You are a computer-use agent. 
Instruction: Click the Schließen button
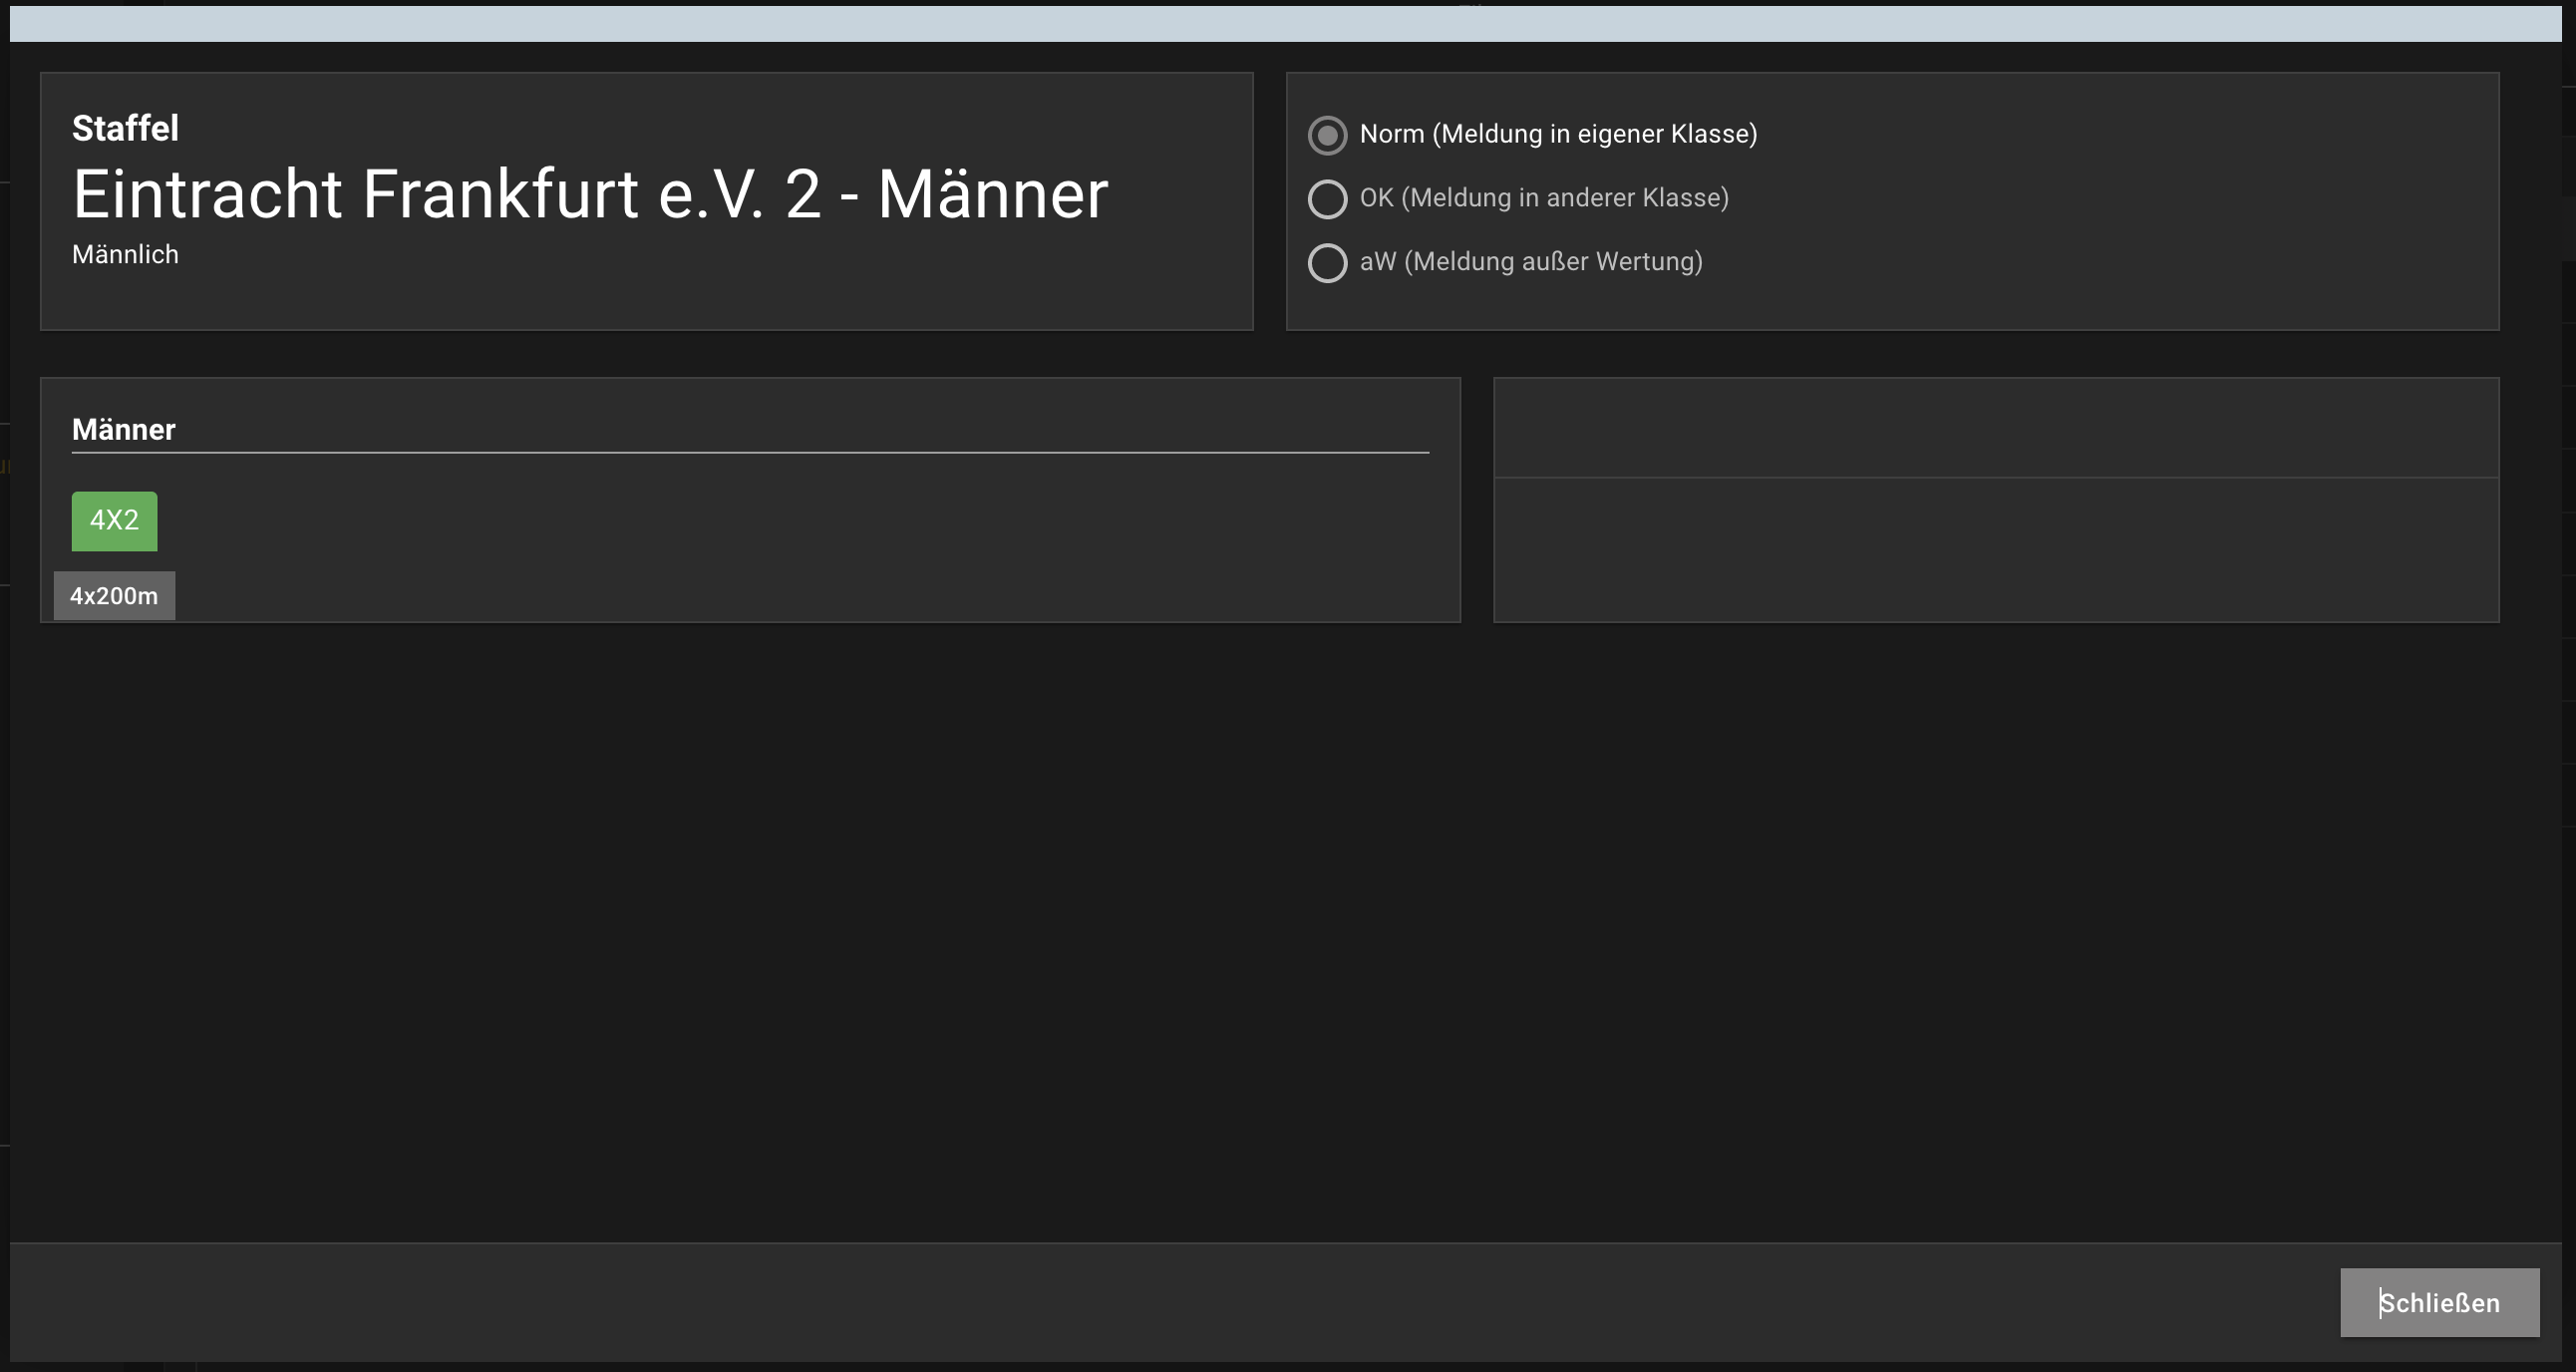click(x=2439, y=1302)
